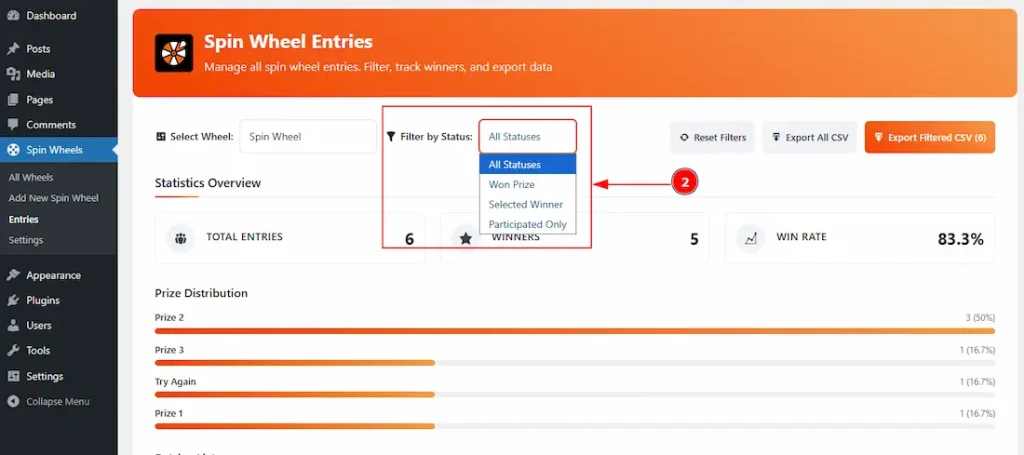The height and width of the screenshot is (455, 1024).
Task: Click the Posts pin icon
Action: pyautogui.click(x=13, y=49)
